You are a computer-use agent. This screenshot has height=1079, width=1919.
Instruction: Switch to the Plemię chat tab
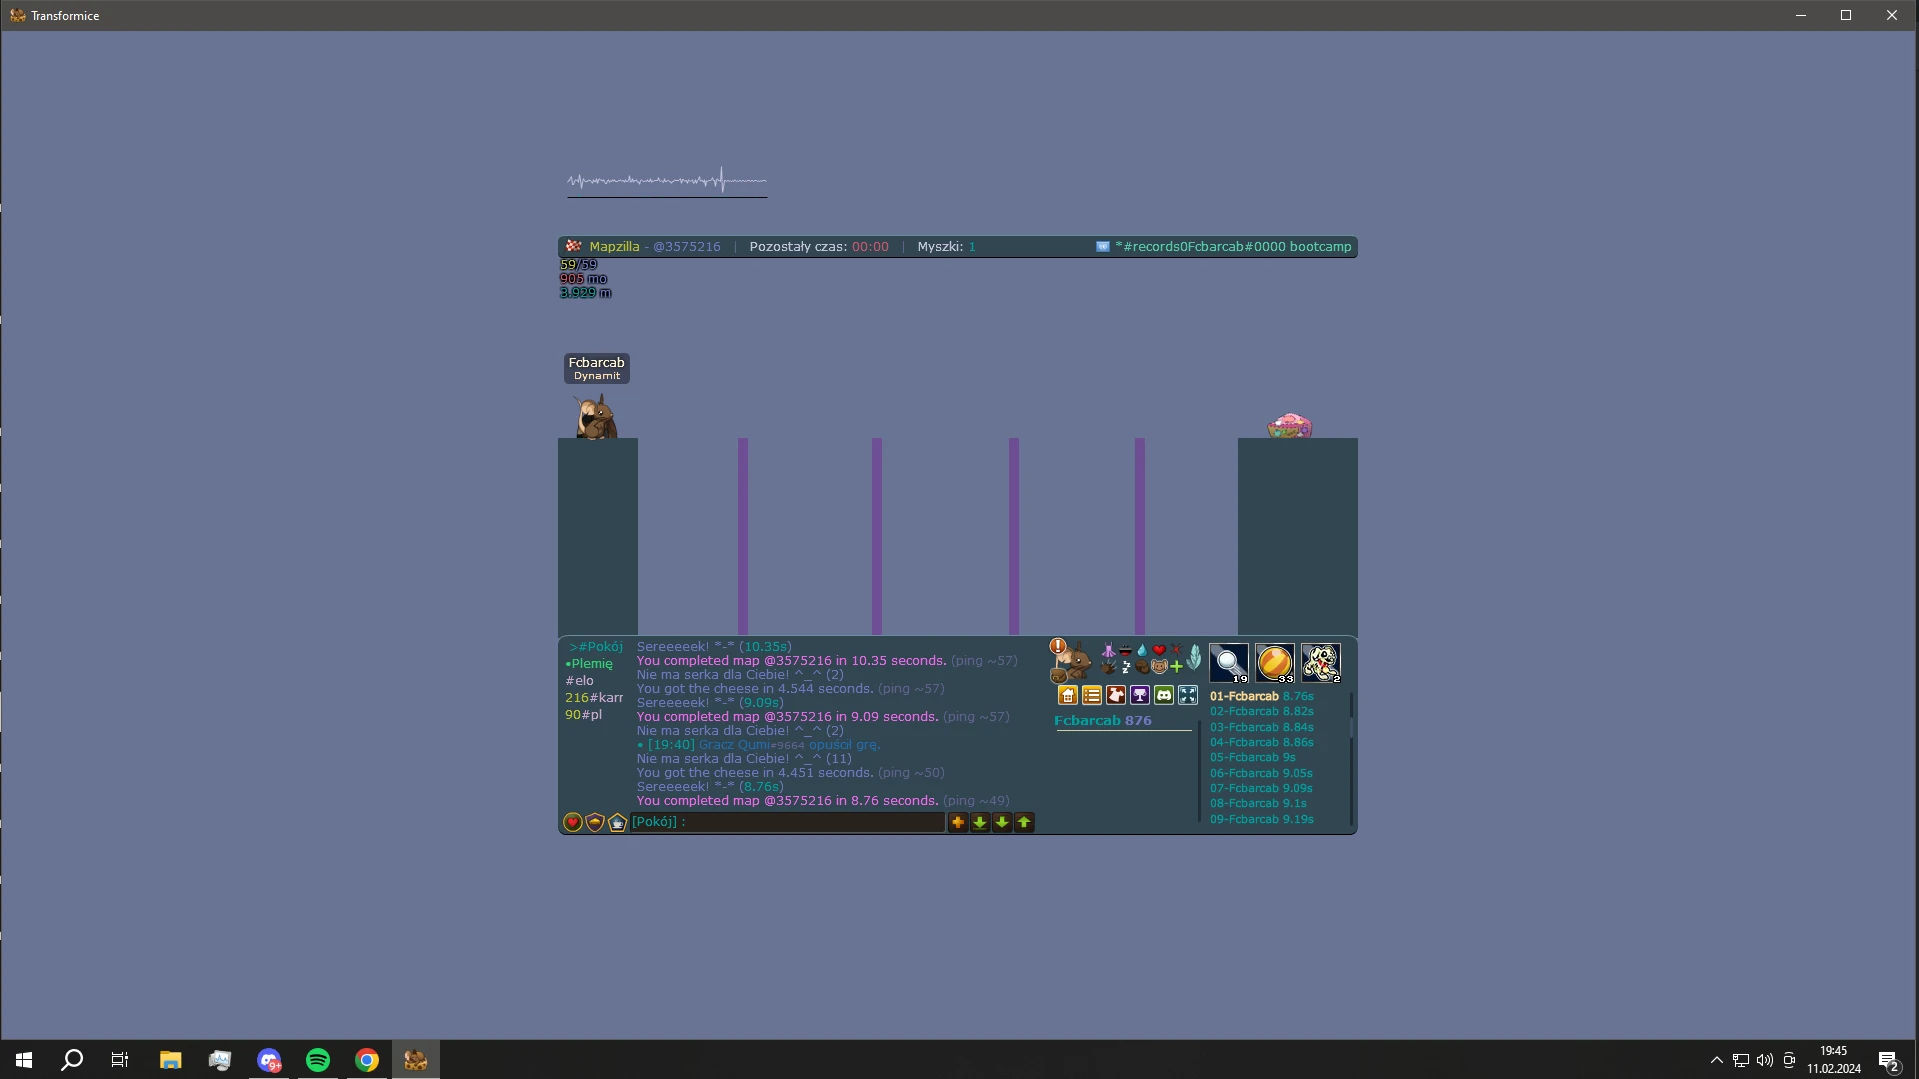(x=589, y=664)
